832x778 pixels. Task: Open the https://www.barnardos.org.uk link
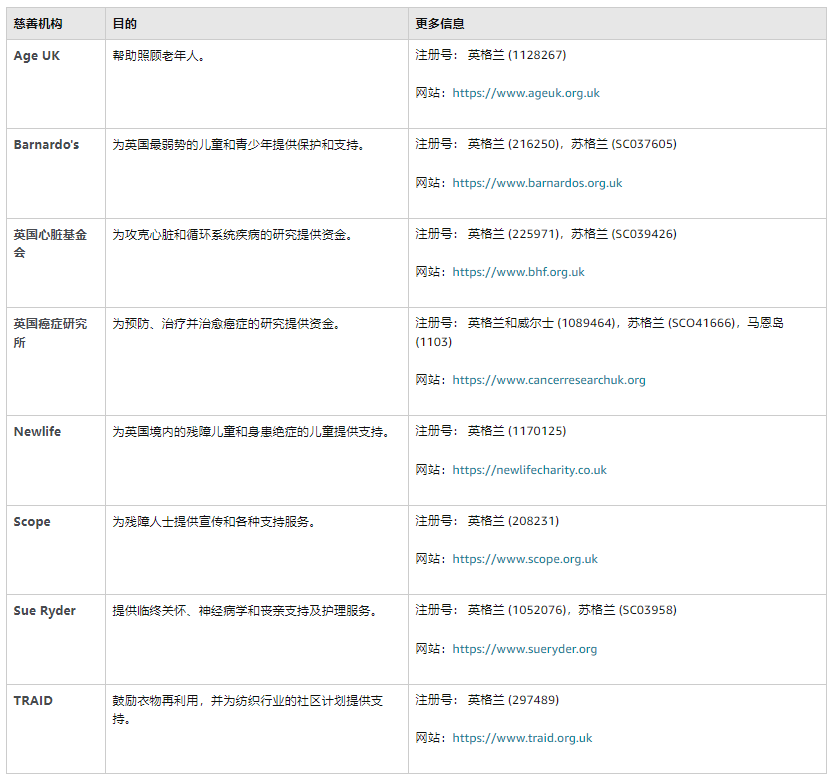tap(537, 183)
